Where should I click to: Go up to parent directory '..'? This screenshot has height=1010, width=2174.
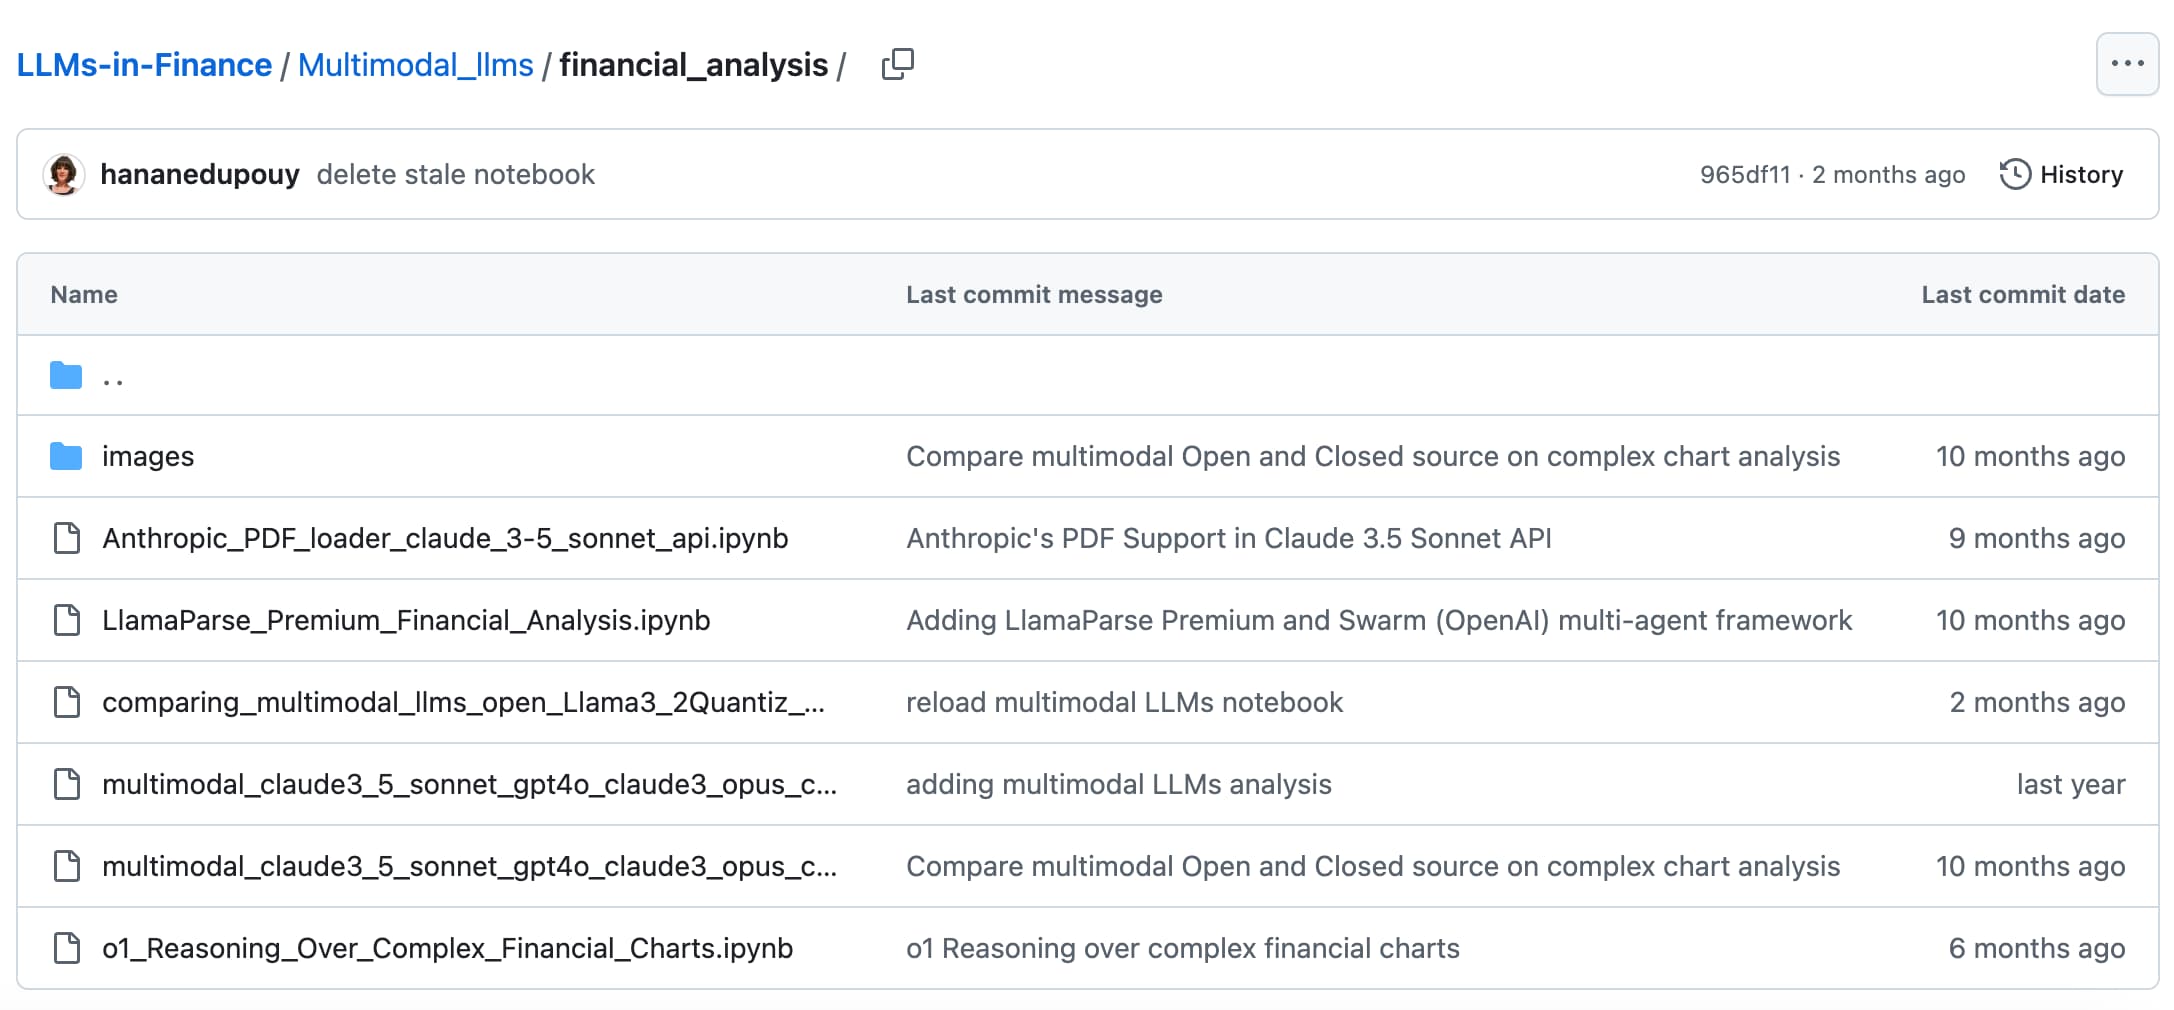[x=113, y=378]
